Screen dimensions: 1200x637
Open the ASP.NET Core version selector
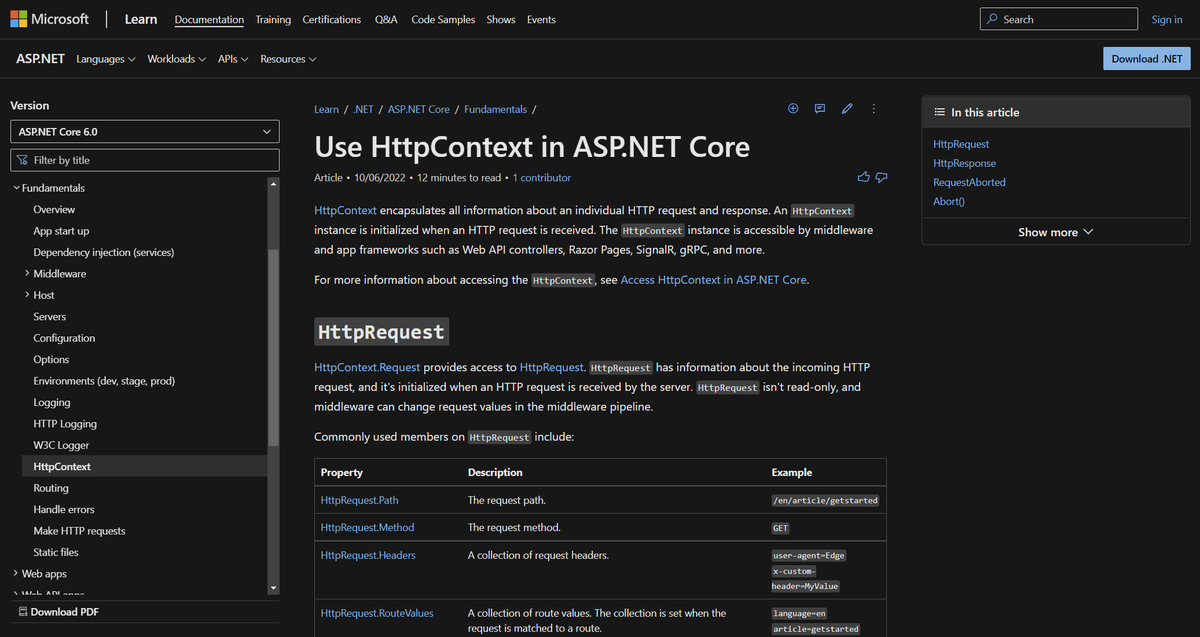coord(144,131)
